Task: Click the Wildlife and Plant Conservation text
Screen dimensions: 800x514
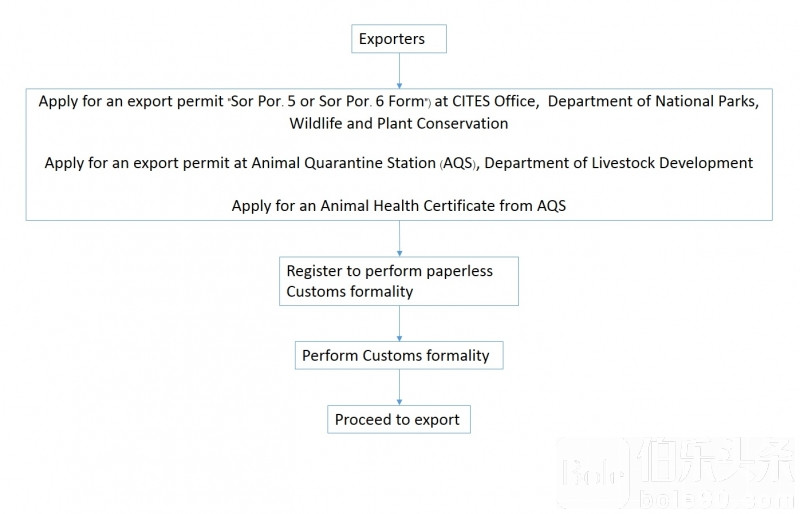Action: click(x=398, y=124)
